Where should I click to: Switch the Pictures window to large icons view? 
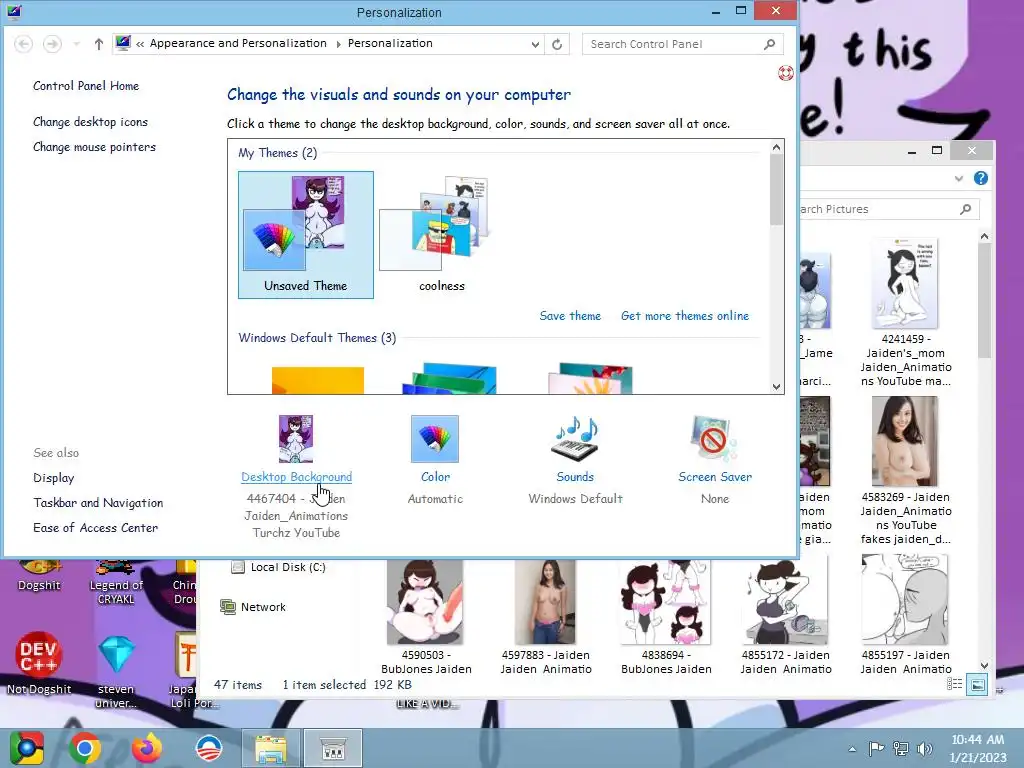point(977,684)
